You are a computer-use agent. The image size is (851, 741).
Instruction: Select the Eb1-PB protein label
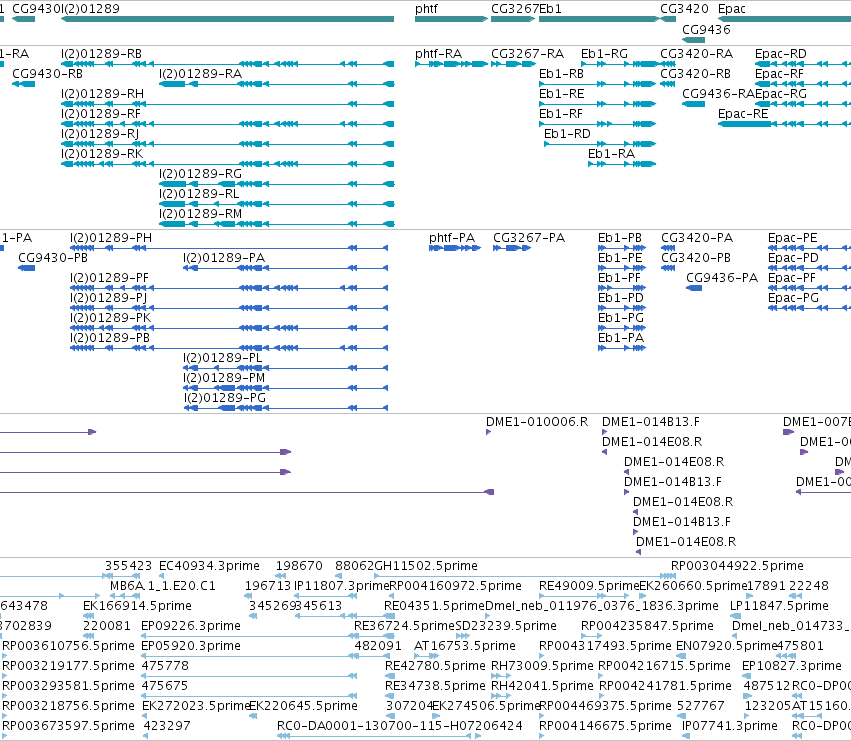(620, 238)
